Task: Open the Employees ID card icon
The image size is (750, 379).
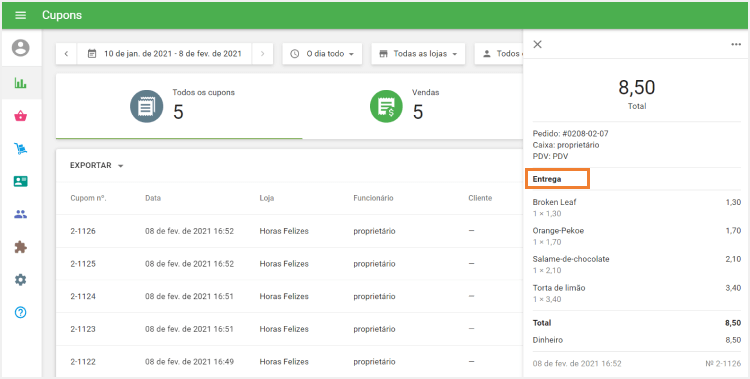Action: pos(21,181)
